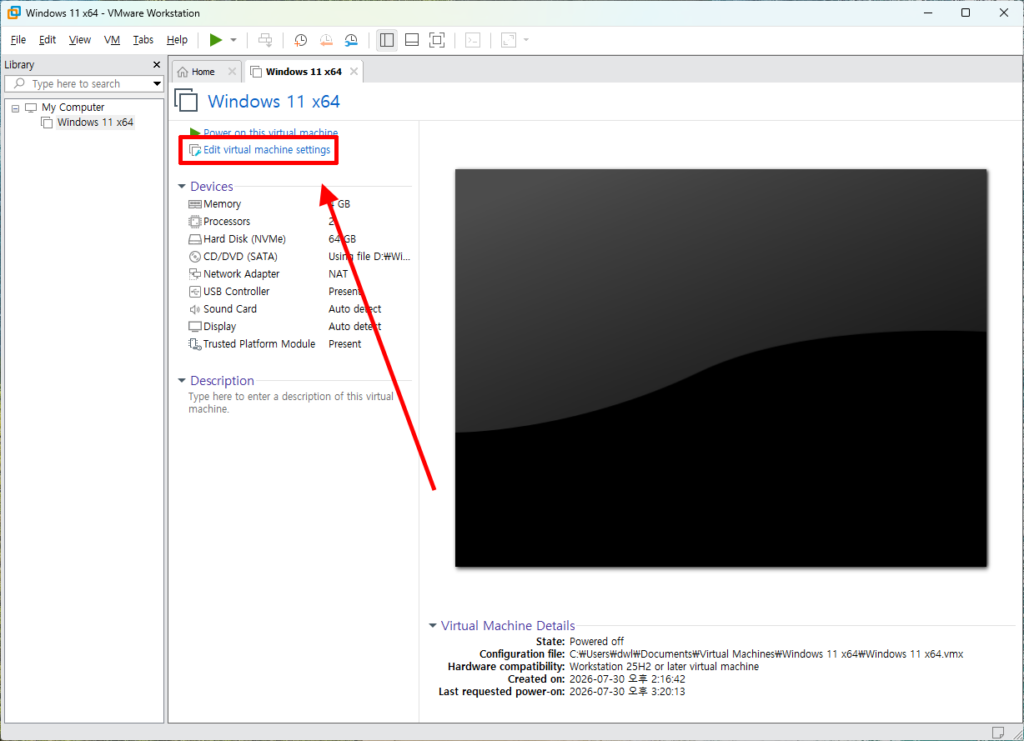The height and width of the screenshot is (741, 1024).
Task: Click the green Power On play button
Action: pos(216,40)
